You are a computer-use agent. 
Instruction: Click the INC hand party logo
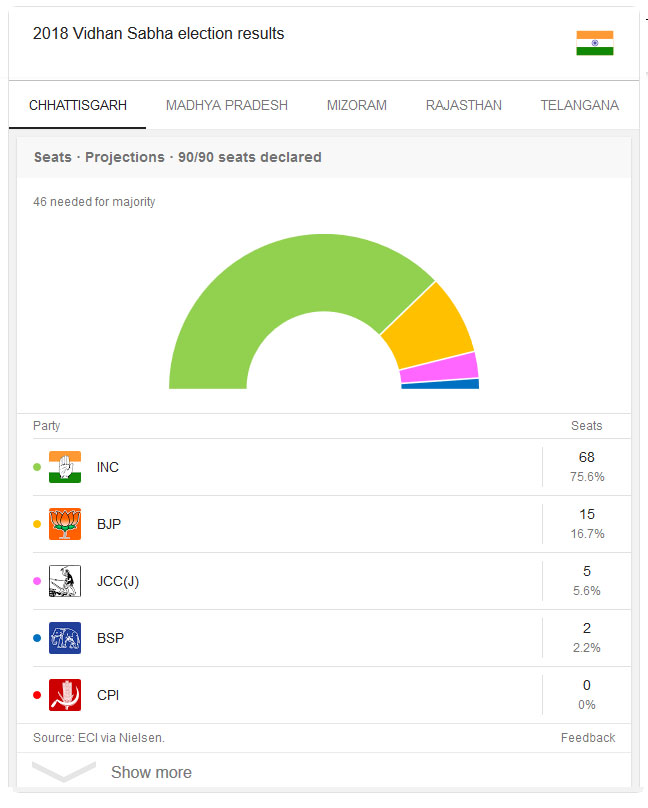pos(65,467)
